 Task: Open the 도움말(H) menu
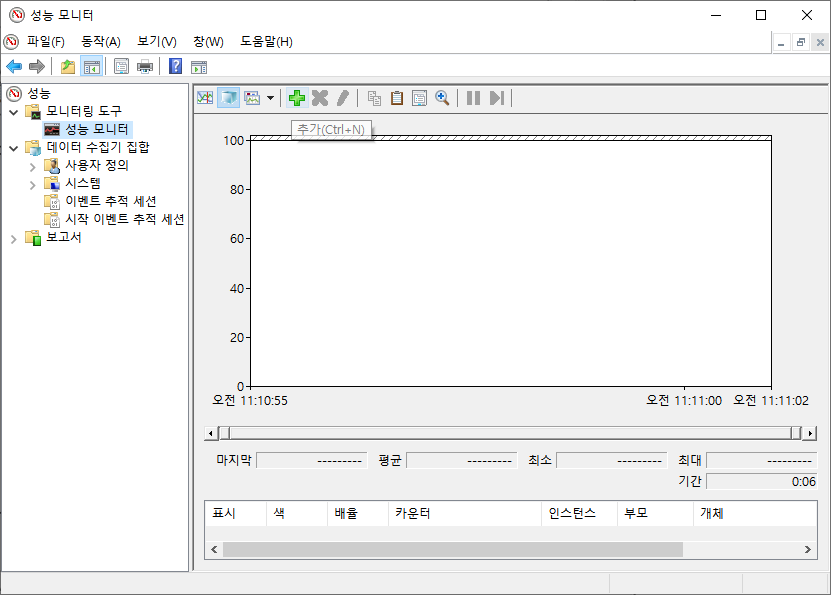(x=267, y=41)
